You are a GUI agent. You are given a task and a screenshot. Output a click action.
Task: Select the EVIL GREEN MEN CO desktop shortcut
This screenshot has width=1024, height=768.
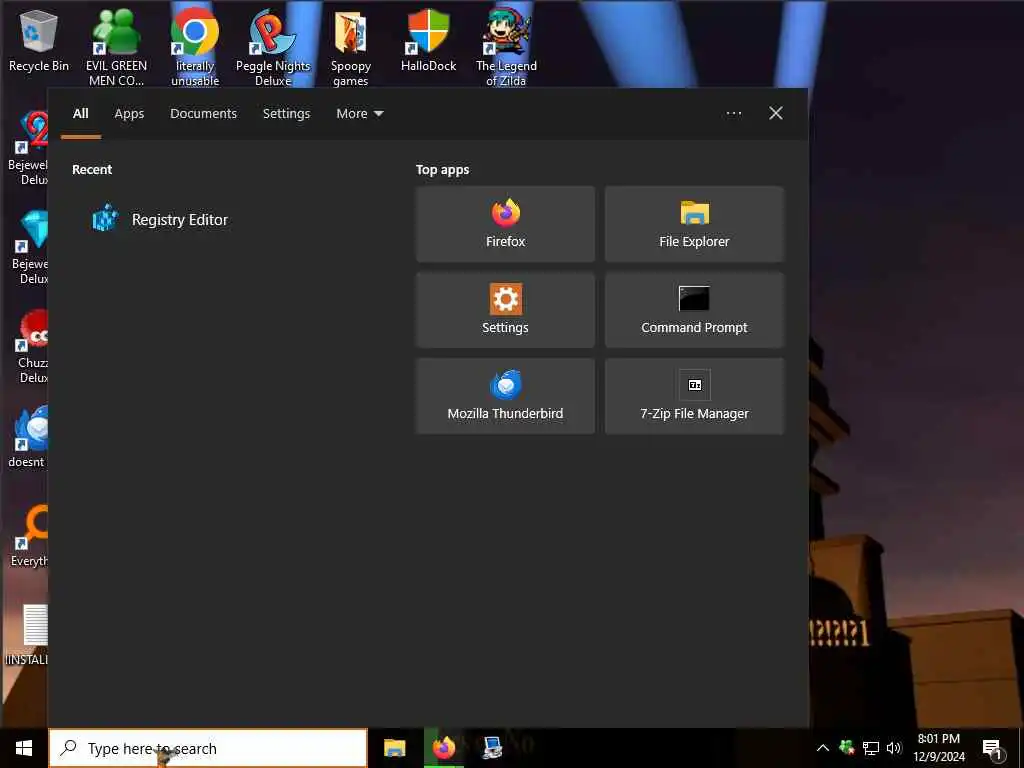click(116, 47)
